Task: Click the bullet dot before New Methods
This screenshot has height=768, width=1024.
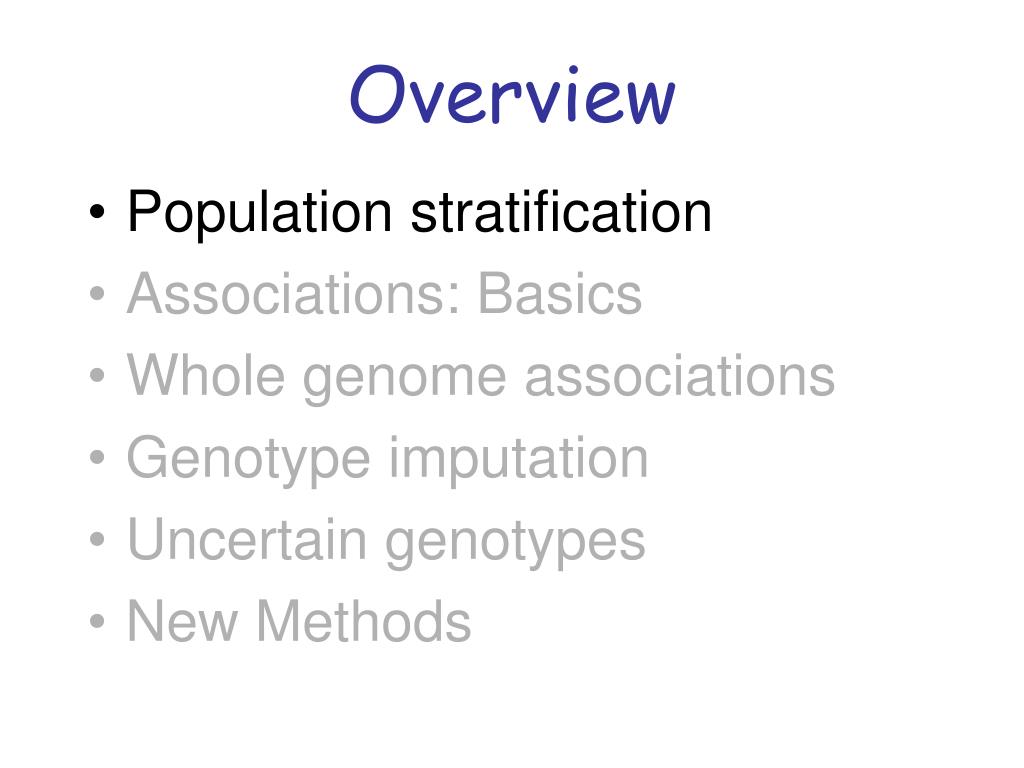Action: point(97,621)
